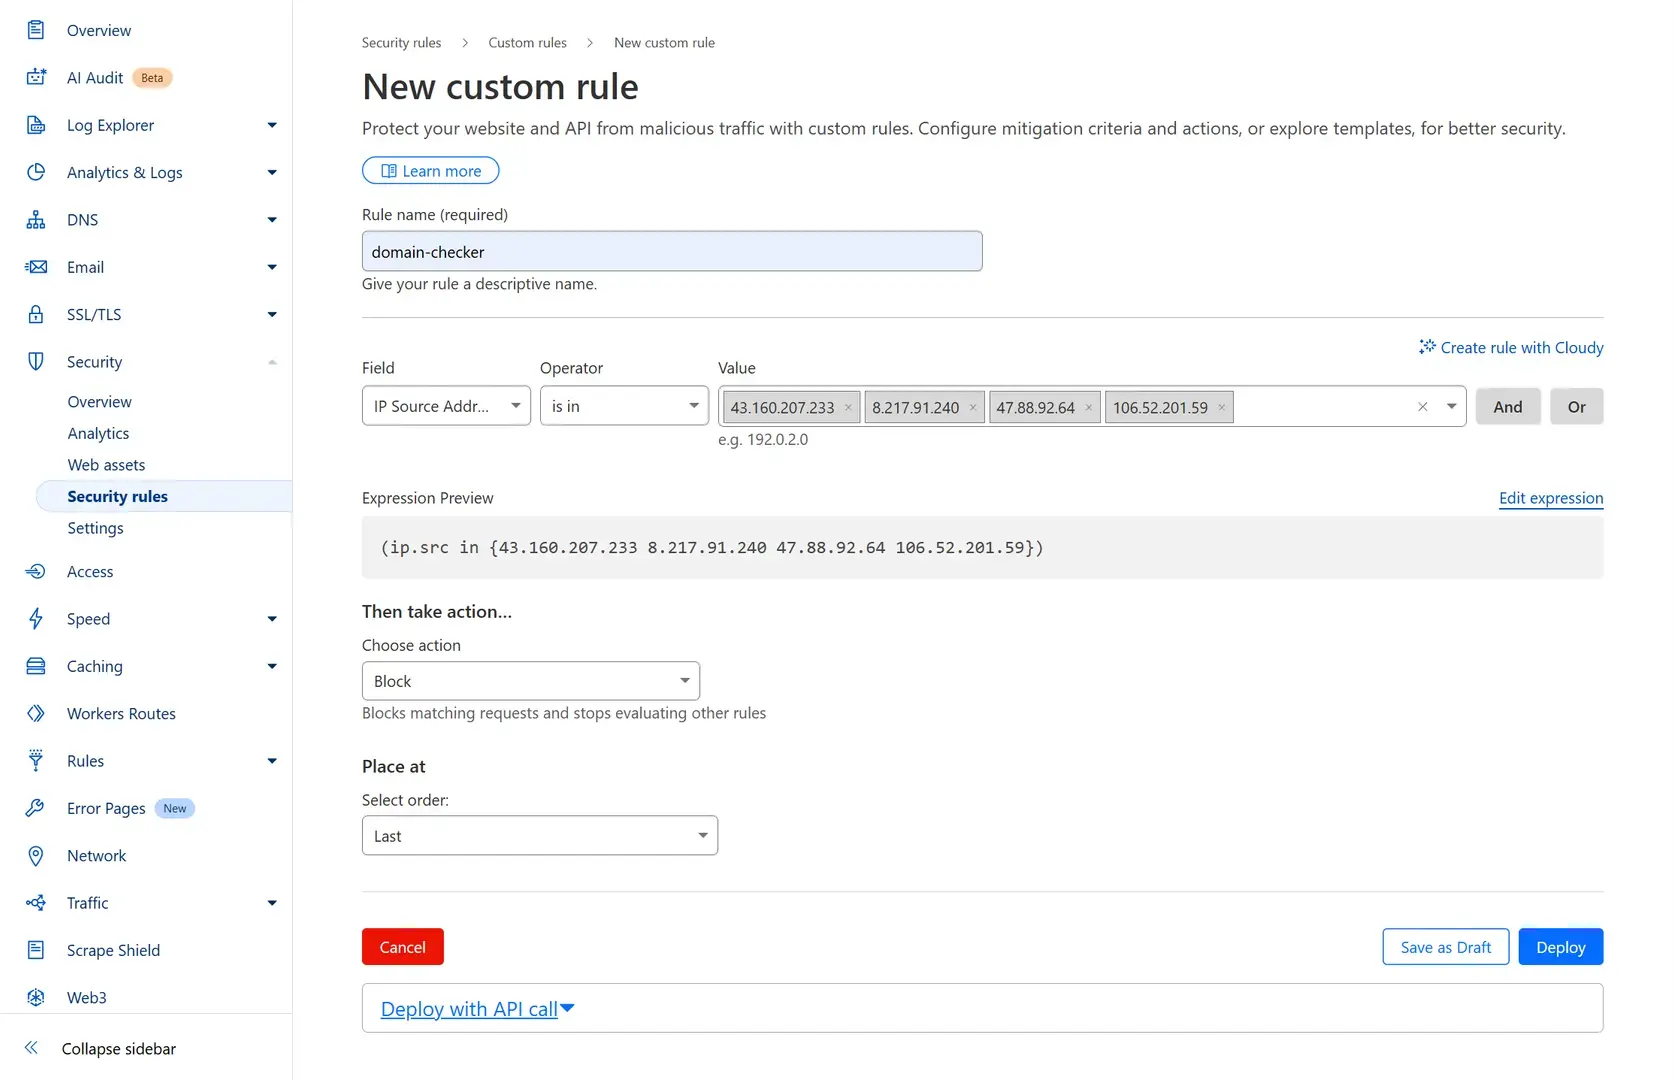
Task: Click the Web3 globe icon
Action: tap(36, 997)
